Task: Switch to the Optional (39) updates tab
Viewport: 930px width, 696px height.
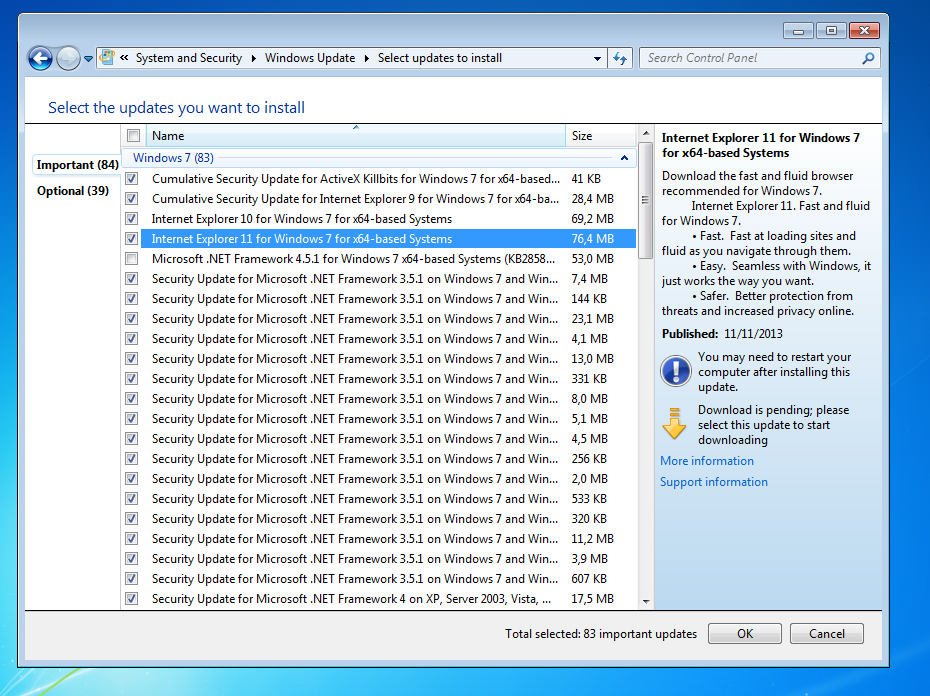Action: coord(73,191)
